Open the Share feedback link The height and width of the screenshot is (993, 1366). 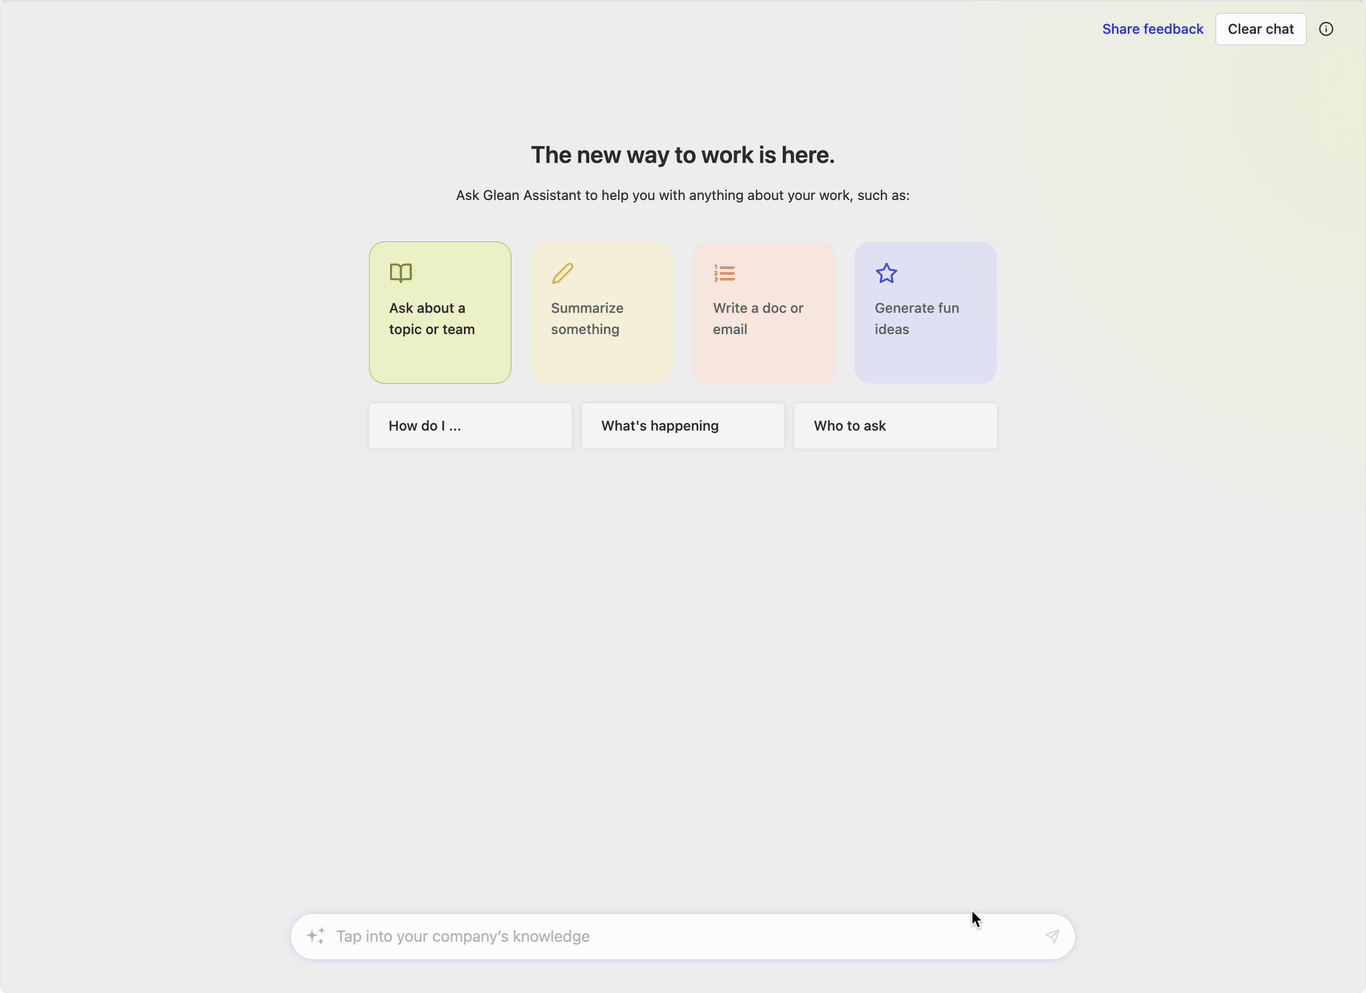(1152, 29)
